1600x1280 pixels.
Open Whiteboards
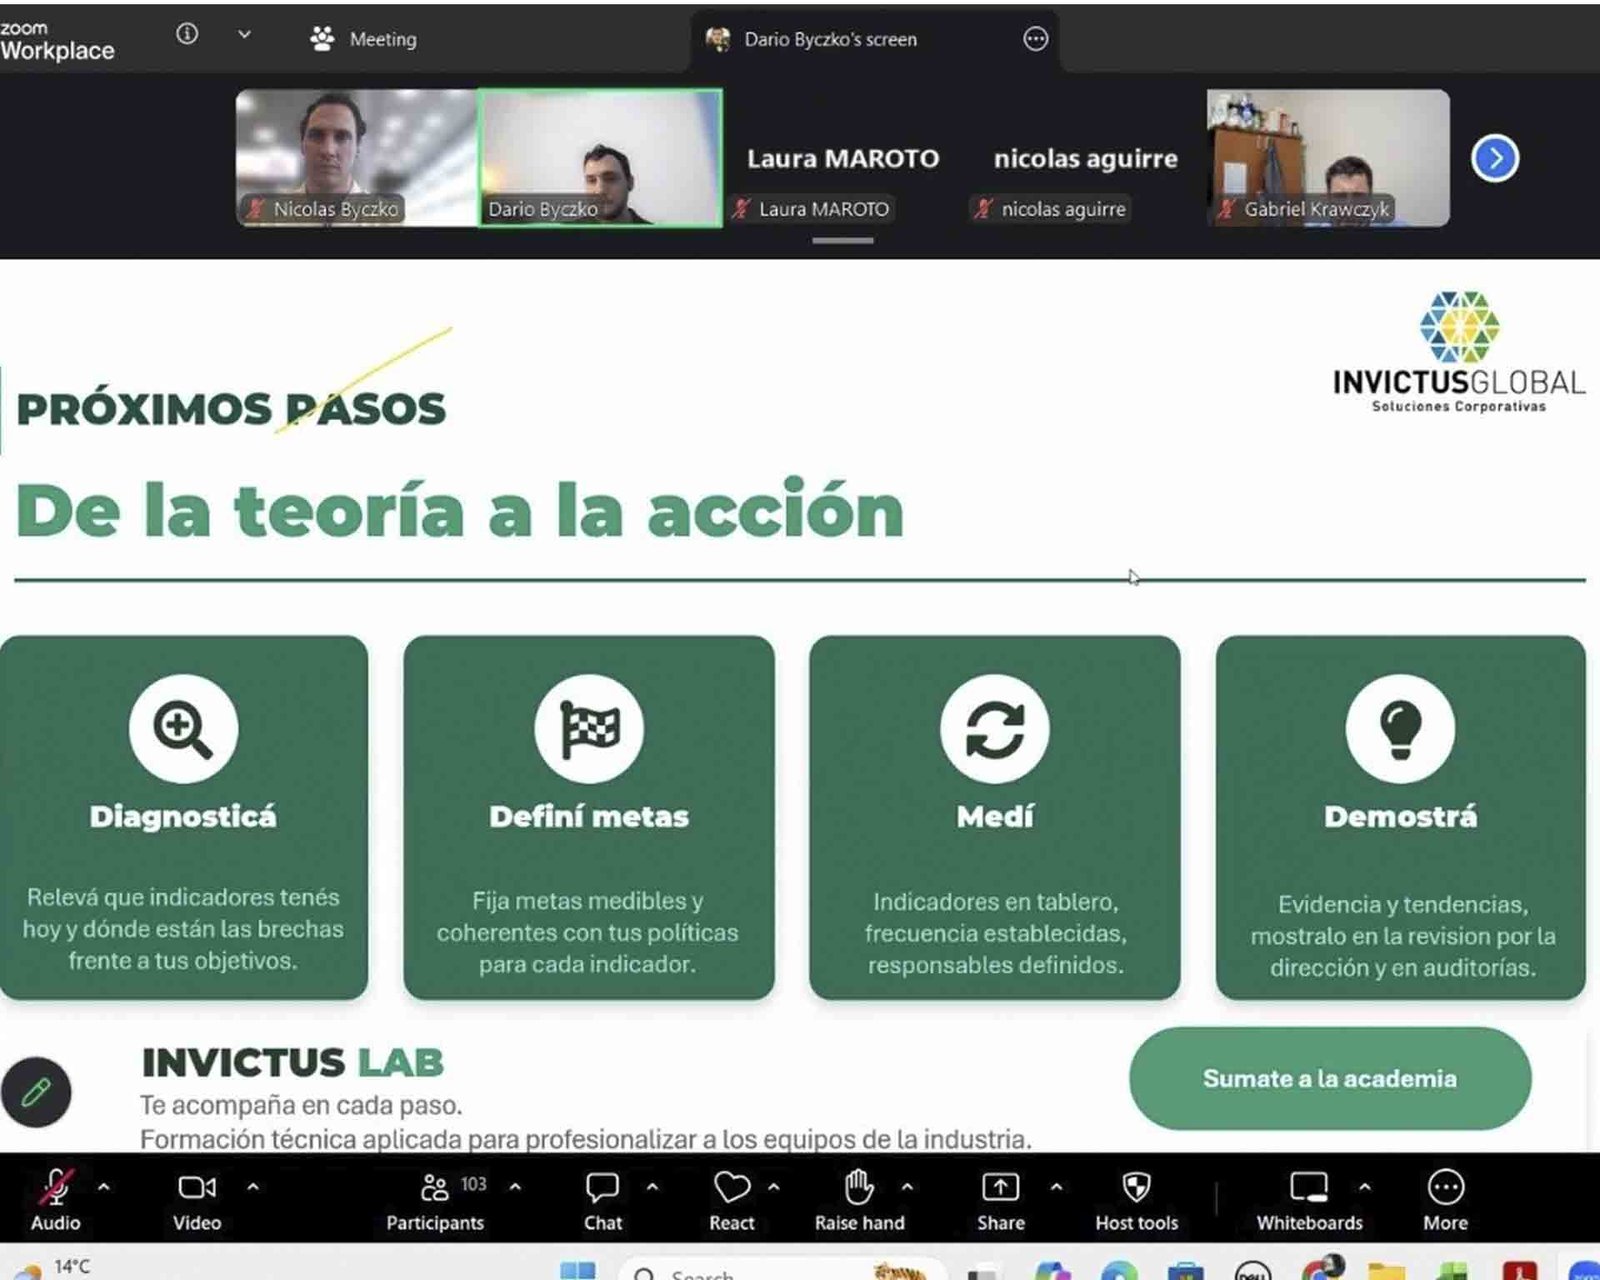coord(1309,1199)
